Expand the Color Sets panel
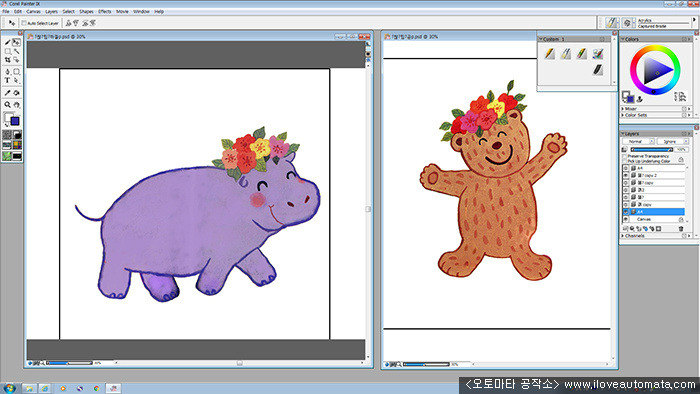The width and height of the screenshot is (700, 394). click(x=623, y=115)
